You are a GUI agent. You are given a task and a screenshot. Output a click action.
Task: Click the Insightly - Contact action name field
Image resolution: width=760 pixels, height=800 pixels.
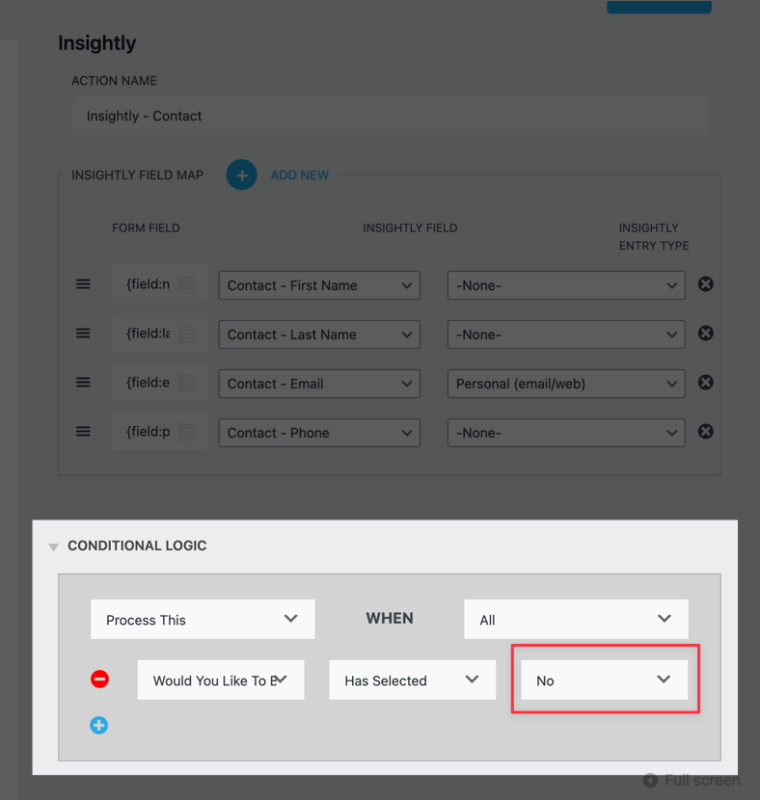pyautogui.click(x=390, y=115)
